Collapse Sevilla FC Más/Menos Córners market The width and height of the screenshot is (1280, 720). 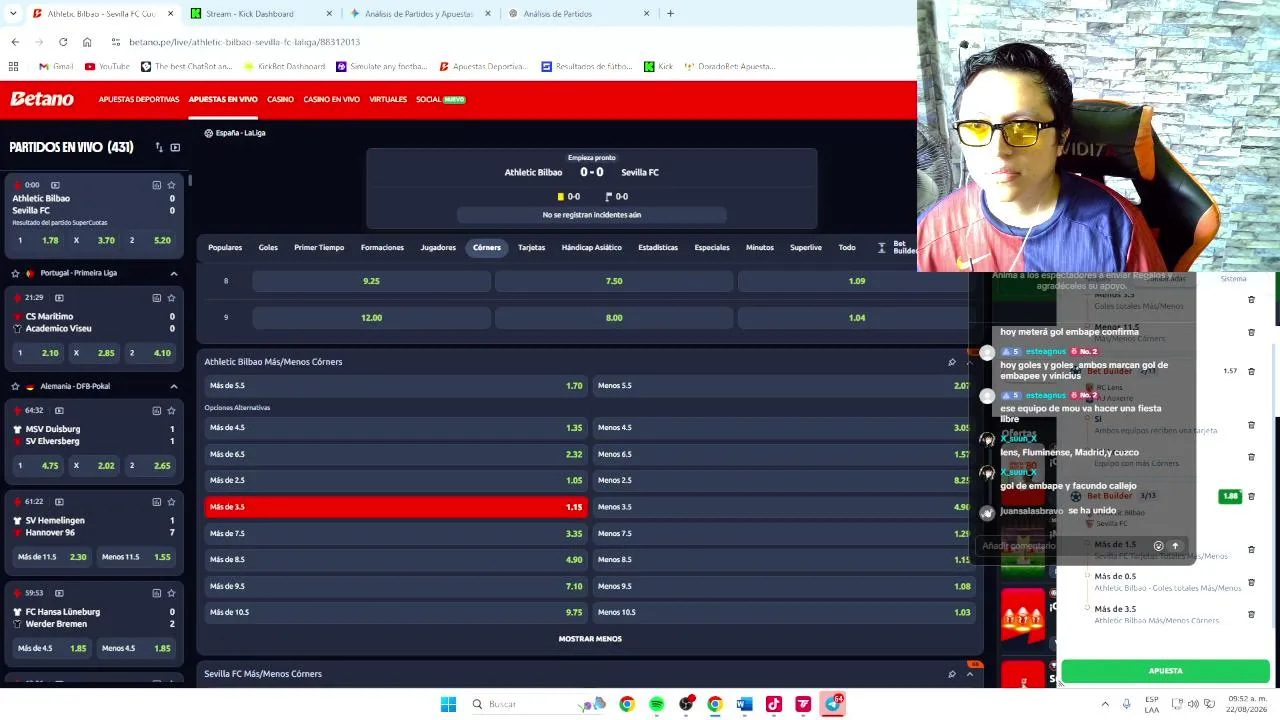coord(969,674)
